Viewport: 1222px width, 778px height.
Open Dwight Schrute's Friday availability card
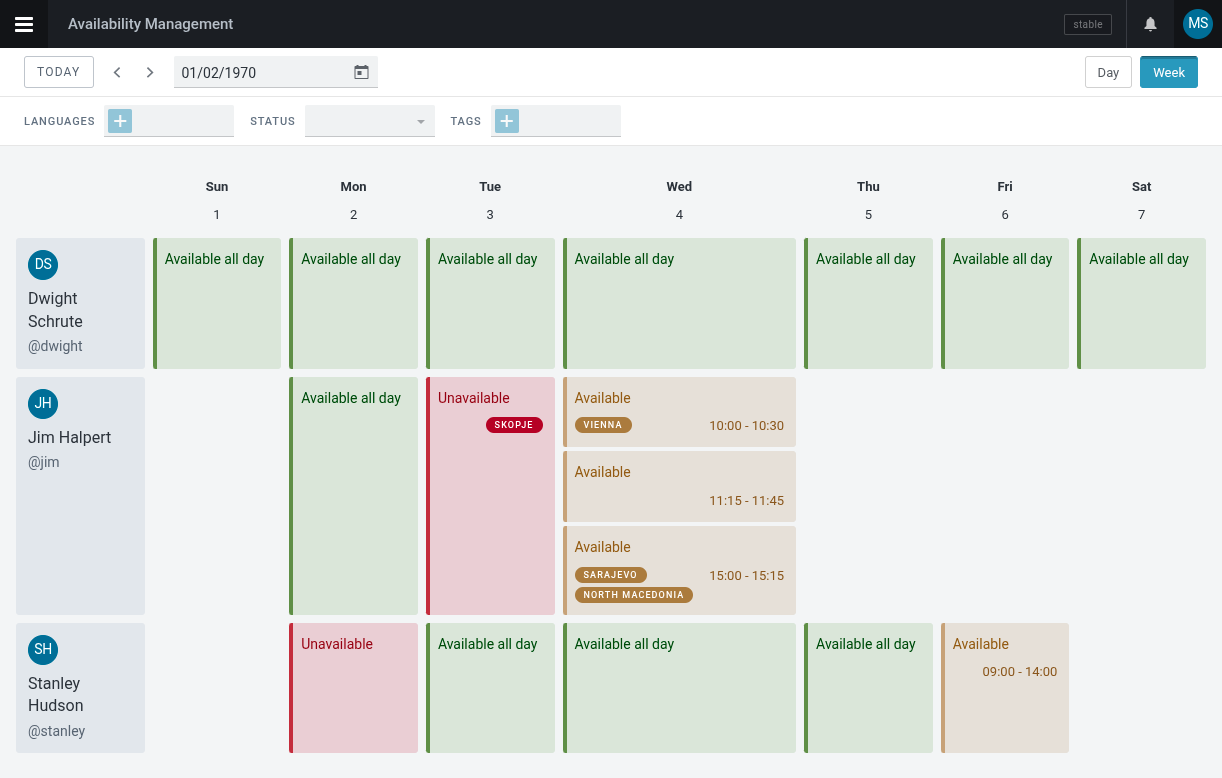(1005, 303)
